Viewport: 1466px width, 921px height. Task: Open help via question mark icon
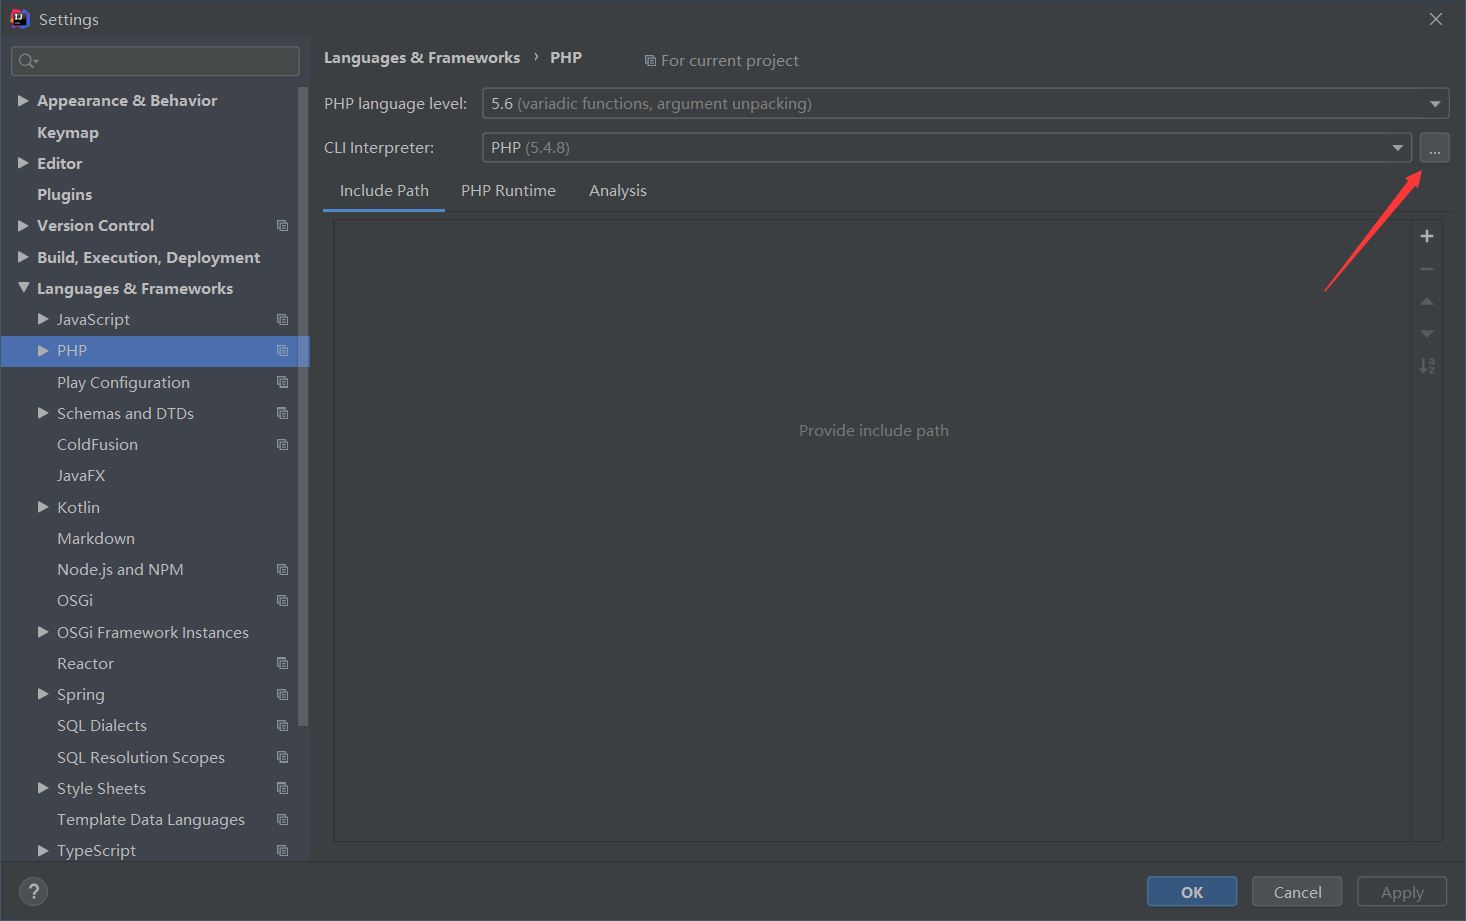coord(33,891)
